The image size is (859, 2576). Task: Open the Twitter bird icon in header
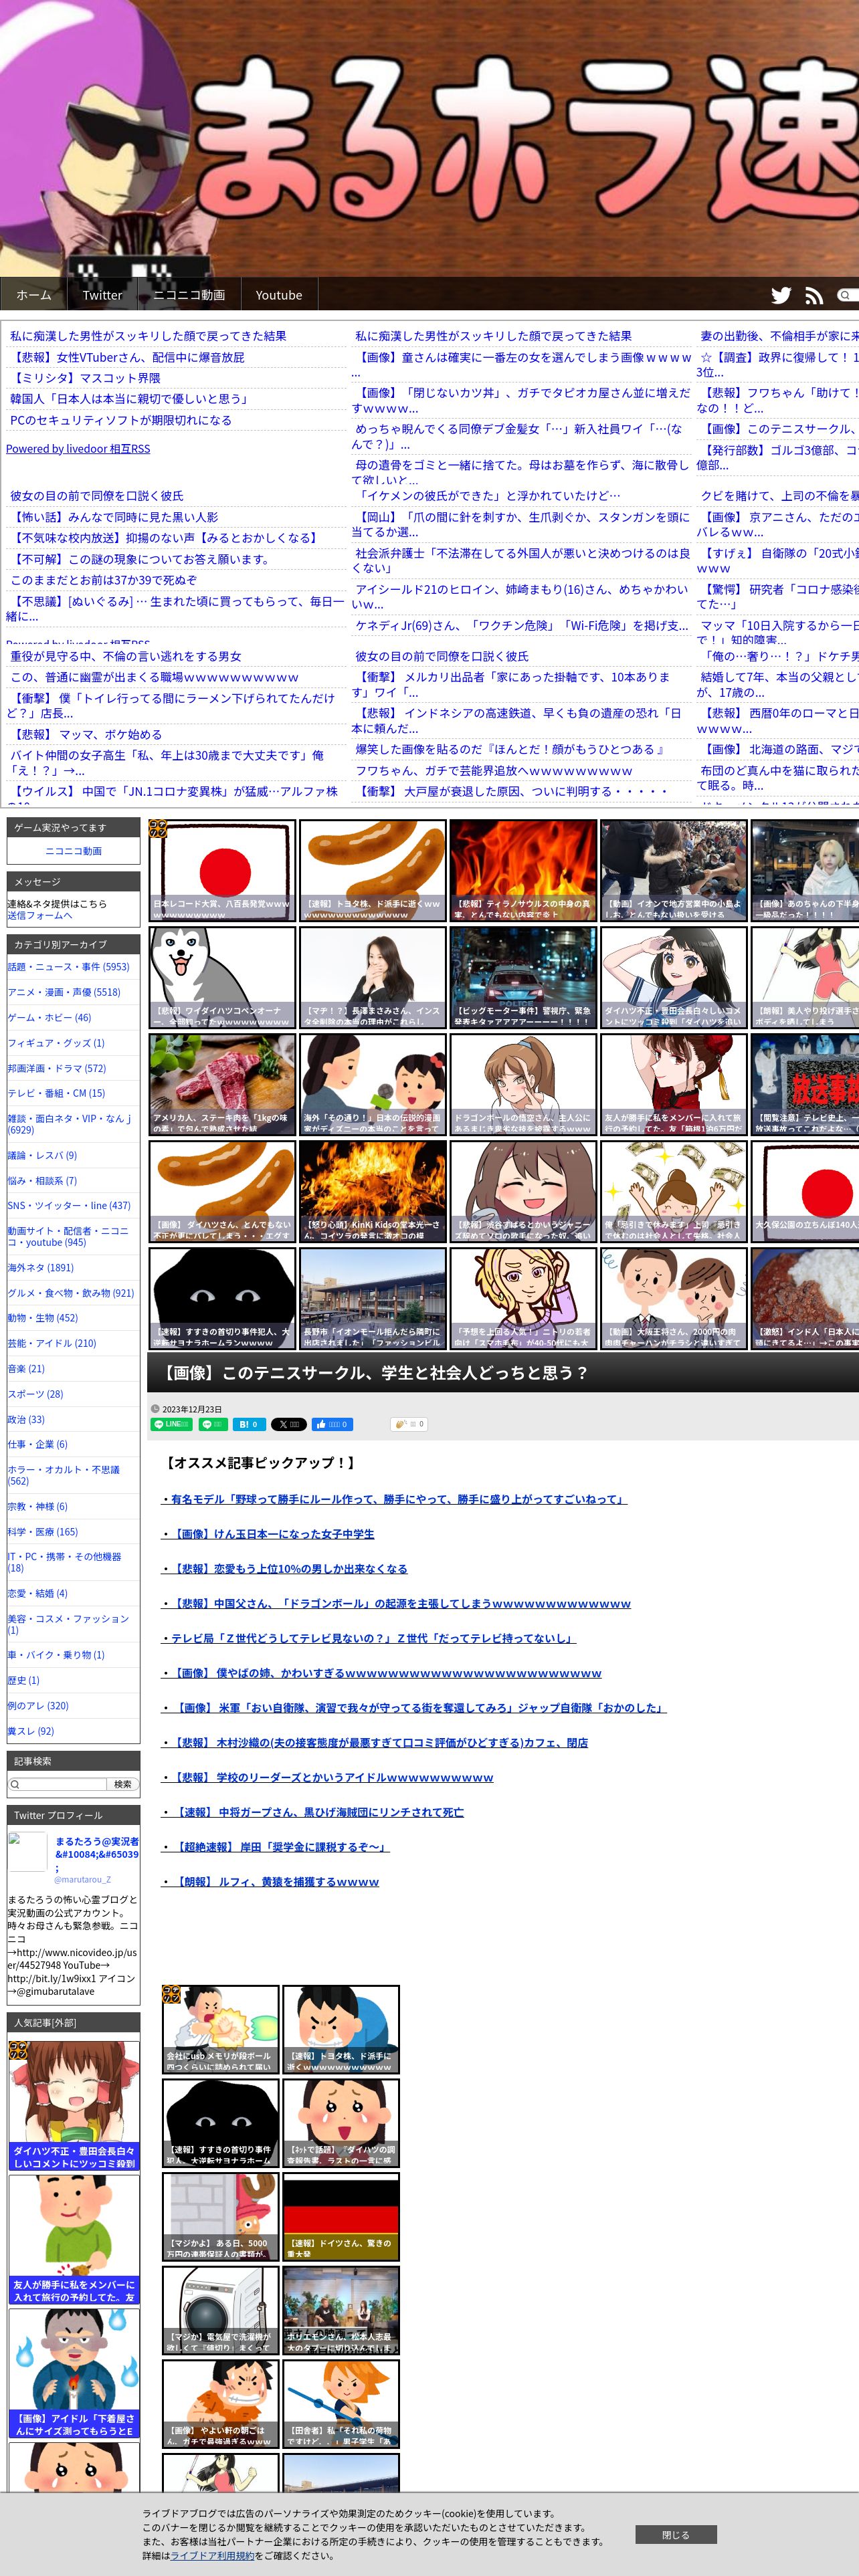[781, 295]
